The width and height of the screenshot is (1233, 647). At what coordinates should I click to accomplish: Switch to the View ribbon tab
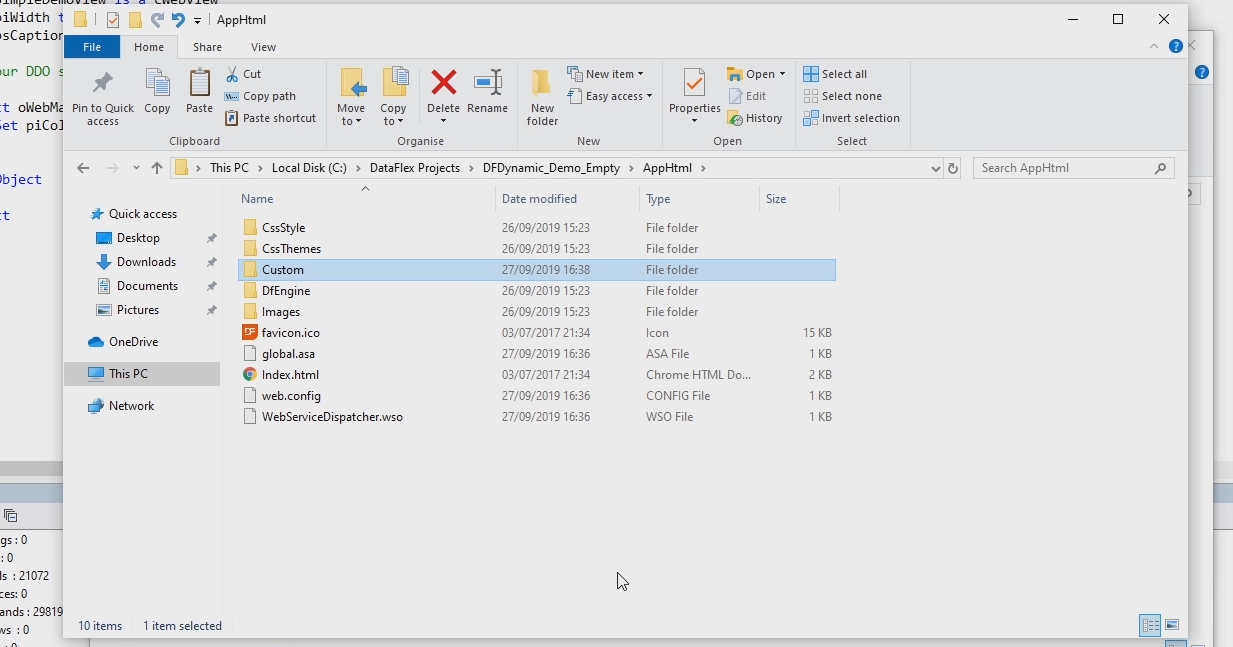point(263,47)
